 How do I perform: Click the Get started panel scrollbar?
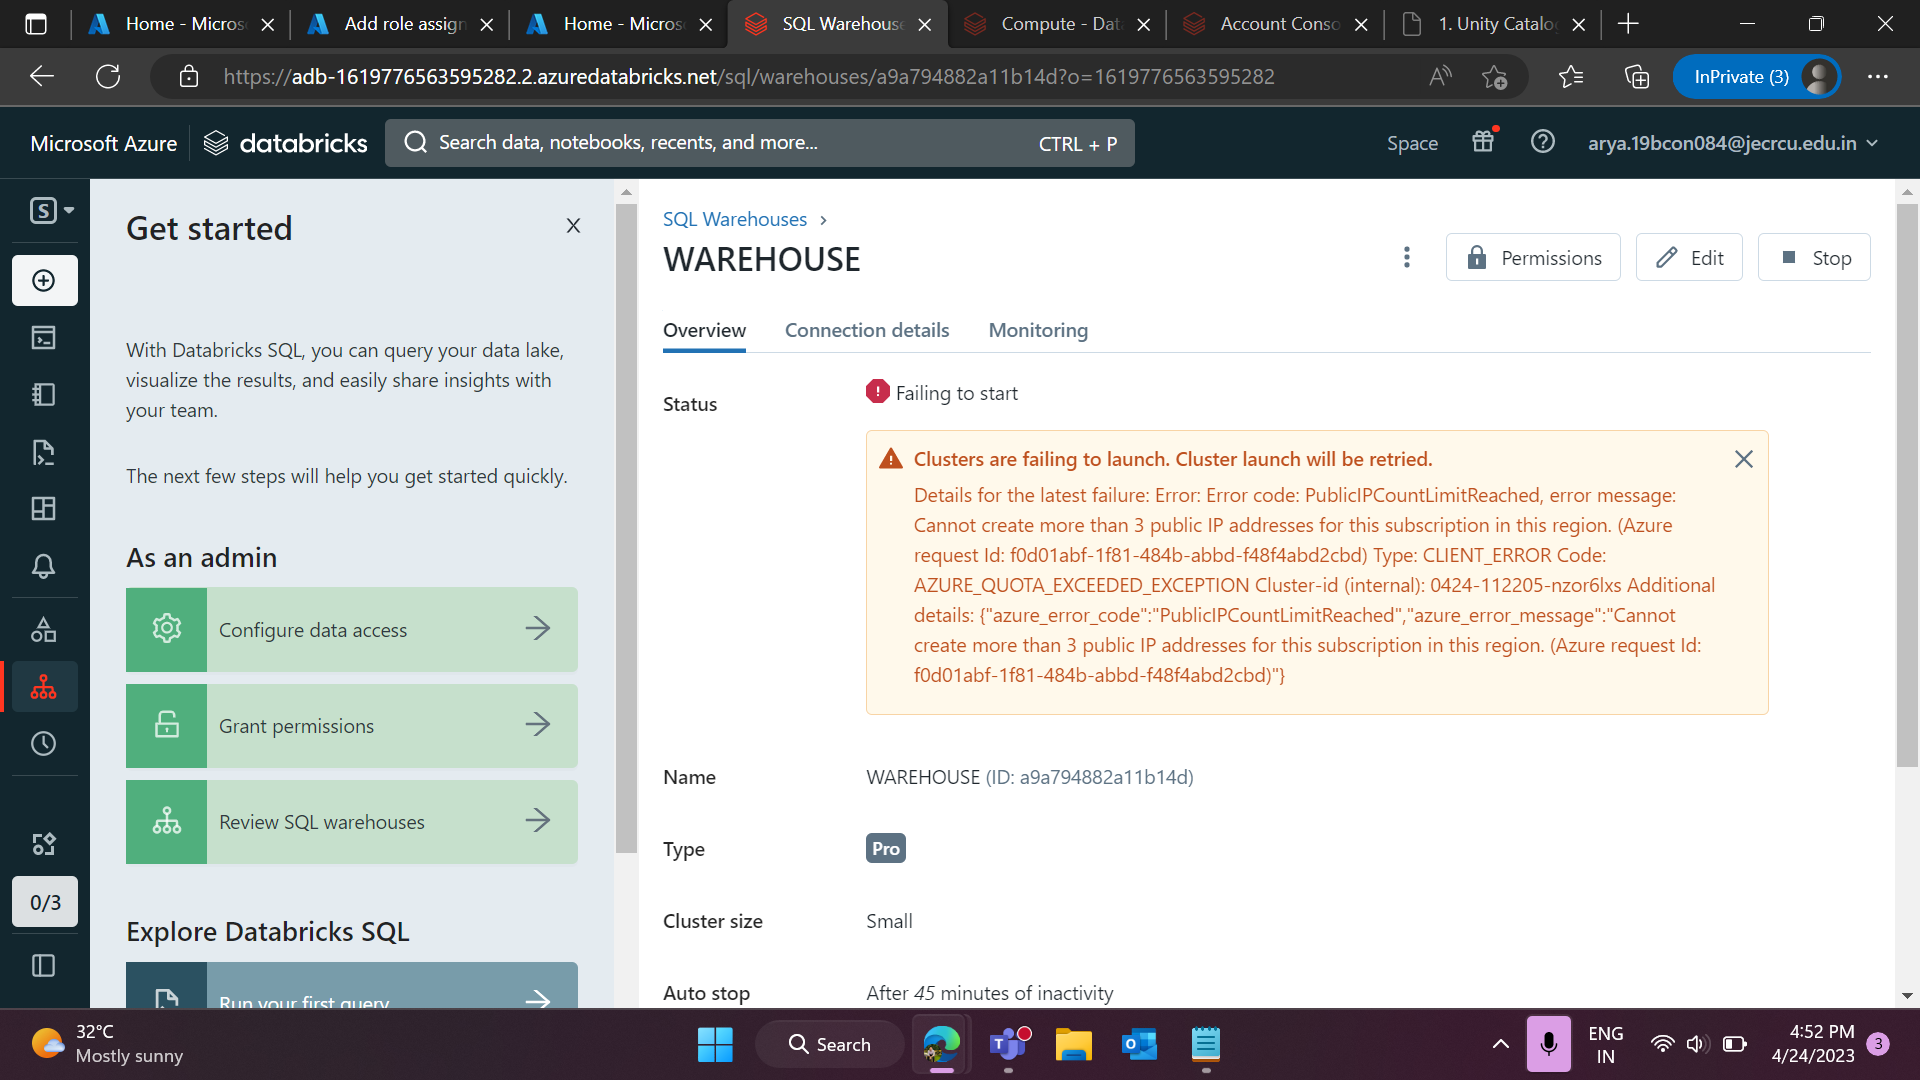click(626, 529)
